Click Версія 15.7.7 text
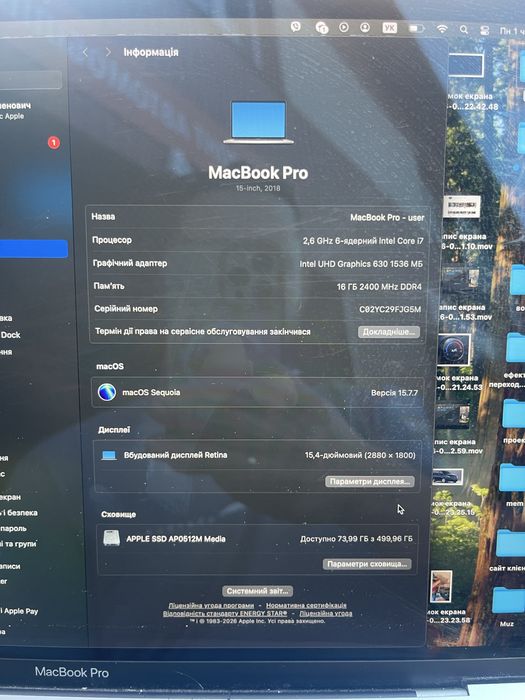 click(x=394, y=393)
